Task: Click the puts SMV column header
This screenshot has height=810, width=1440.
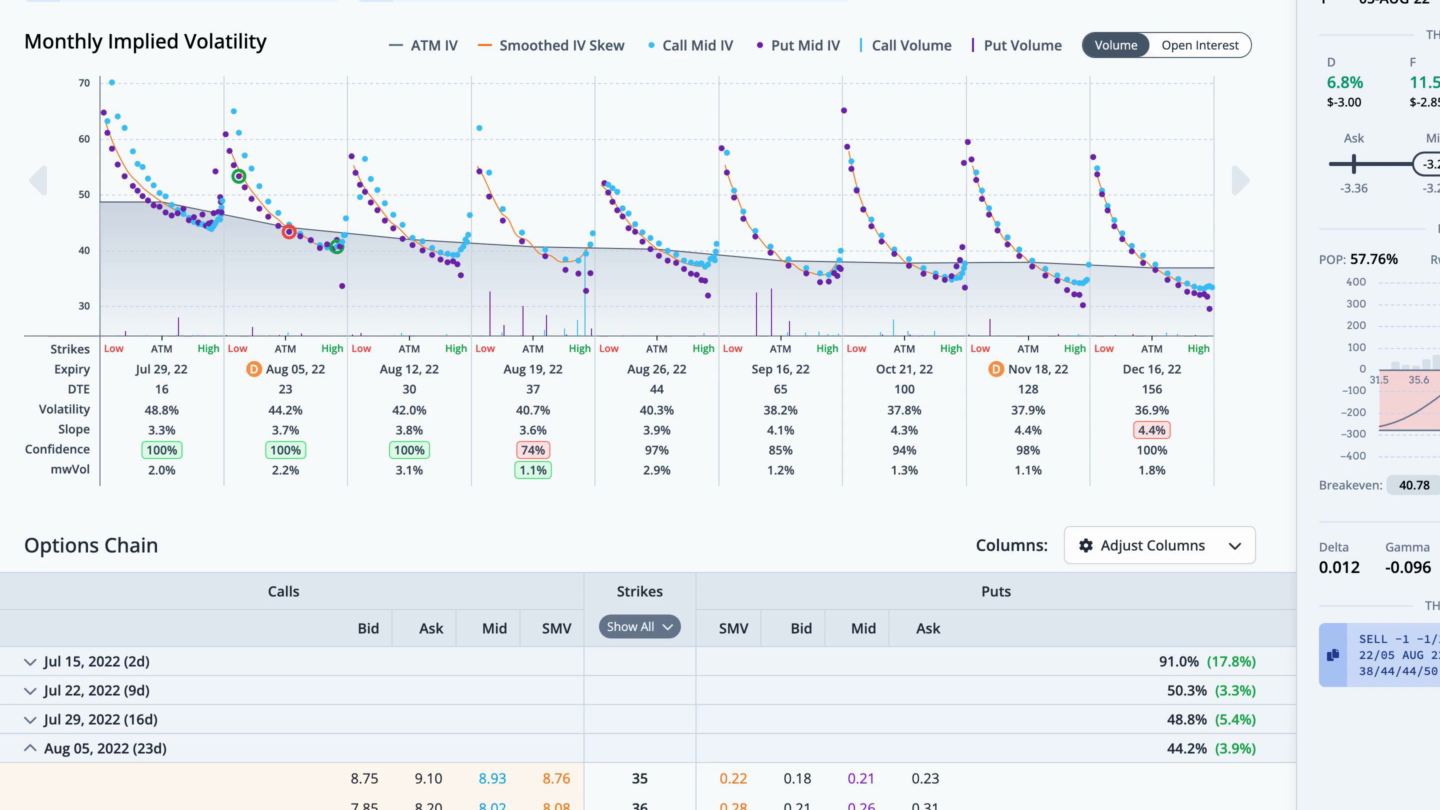Action: point(735,628)
